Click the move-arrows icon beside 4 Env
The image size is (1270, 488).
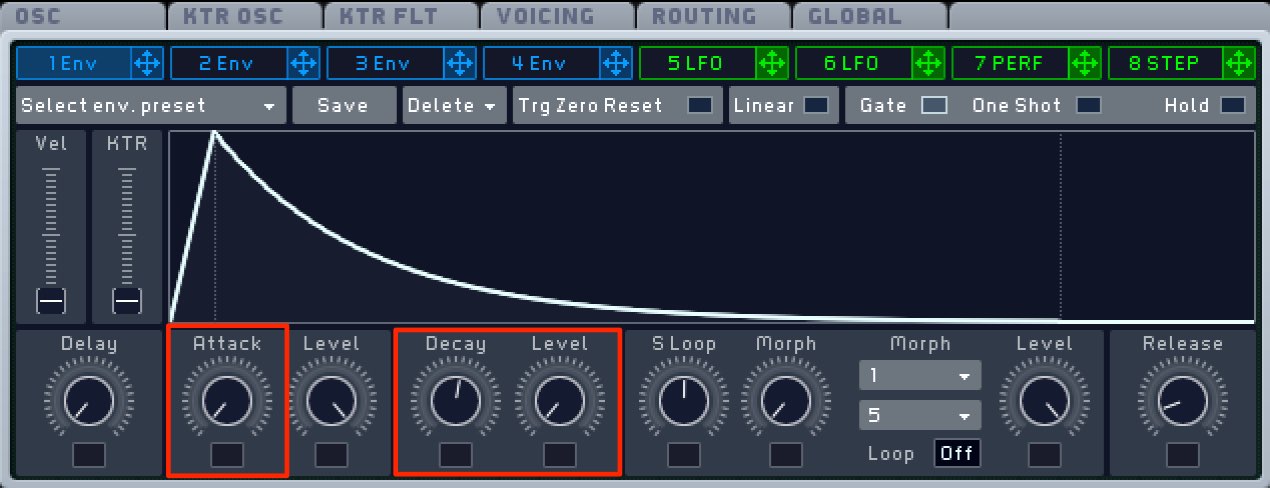[615, 64]
